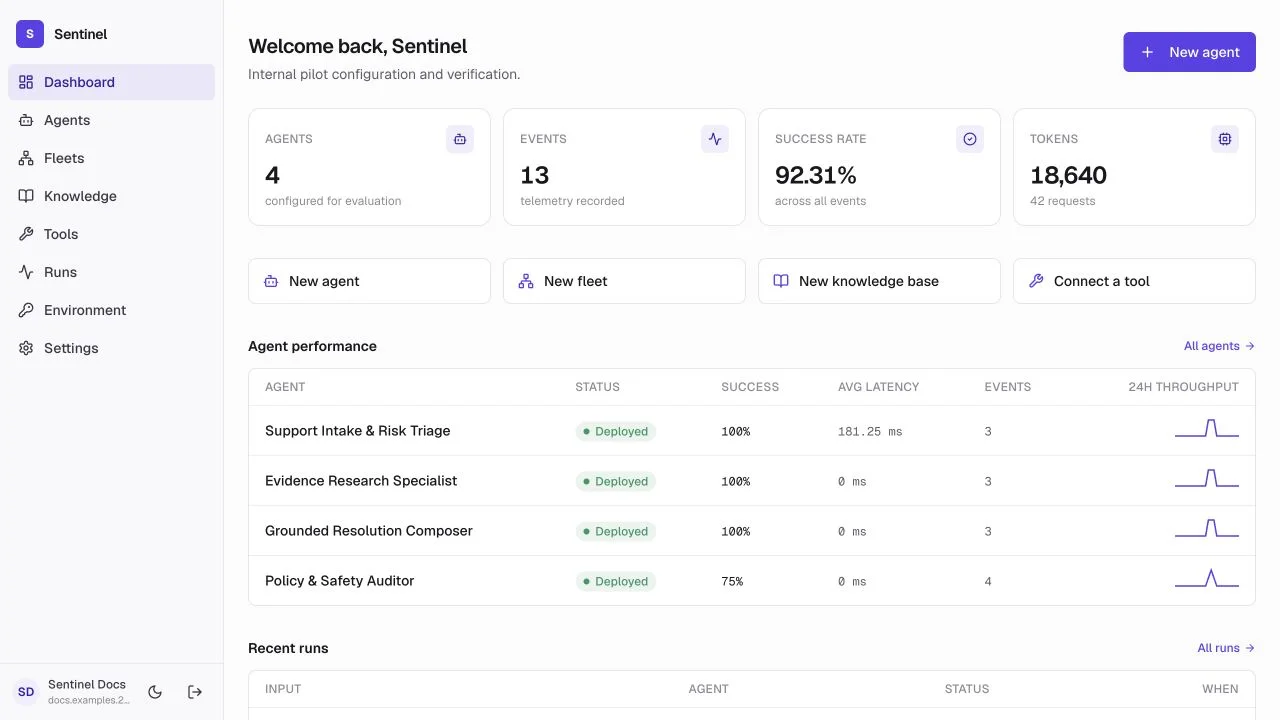Click the Connect a tool quick action

coord(1134,281)
